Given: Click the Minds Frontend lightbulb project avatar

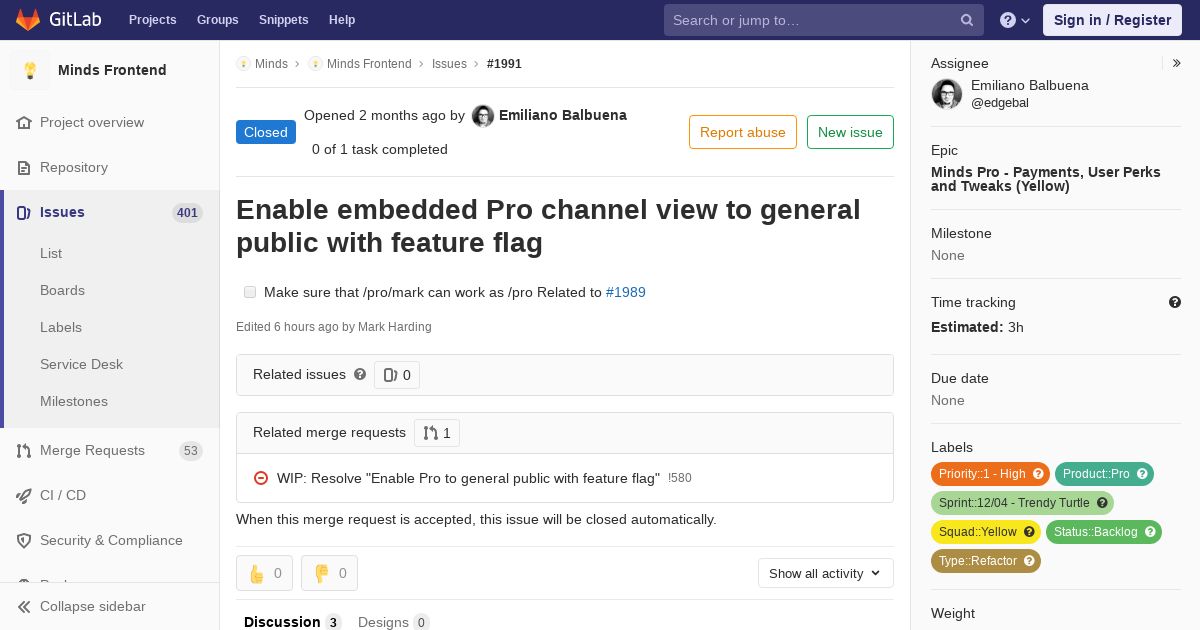Looking at the screenshot, I should coord(30,70).
